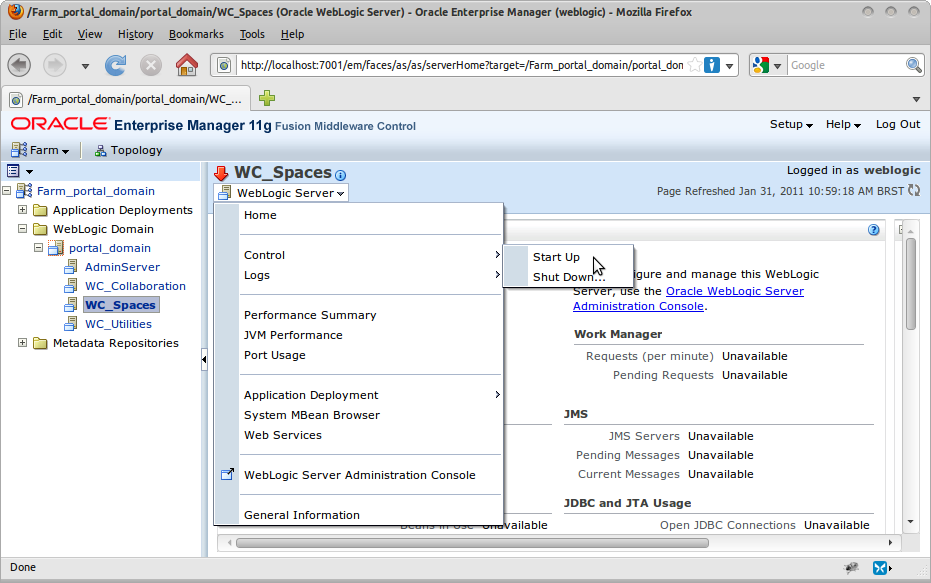
Task: Click the page icon left of the URL
Action: [x=224, y=65]
